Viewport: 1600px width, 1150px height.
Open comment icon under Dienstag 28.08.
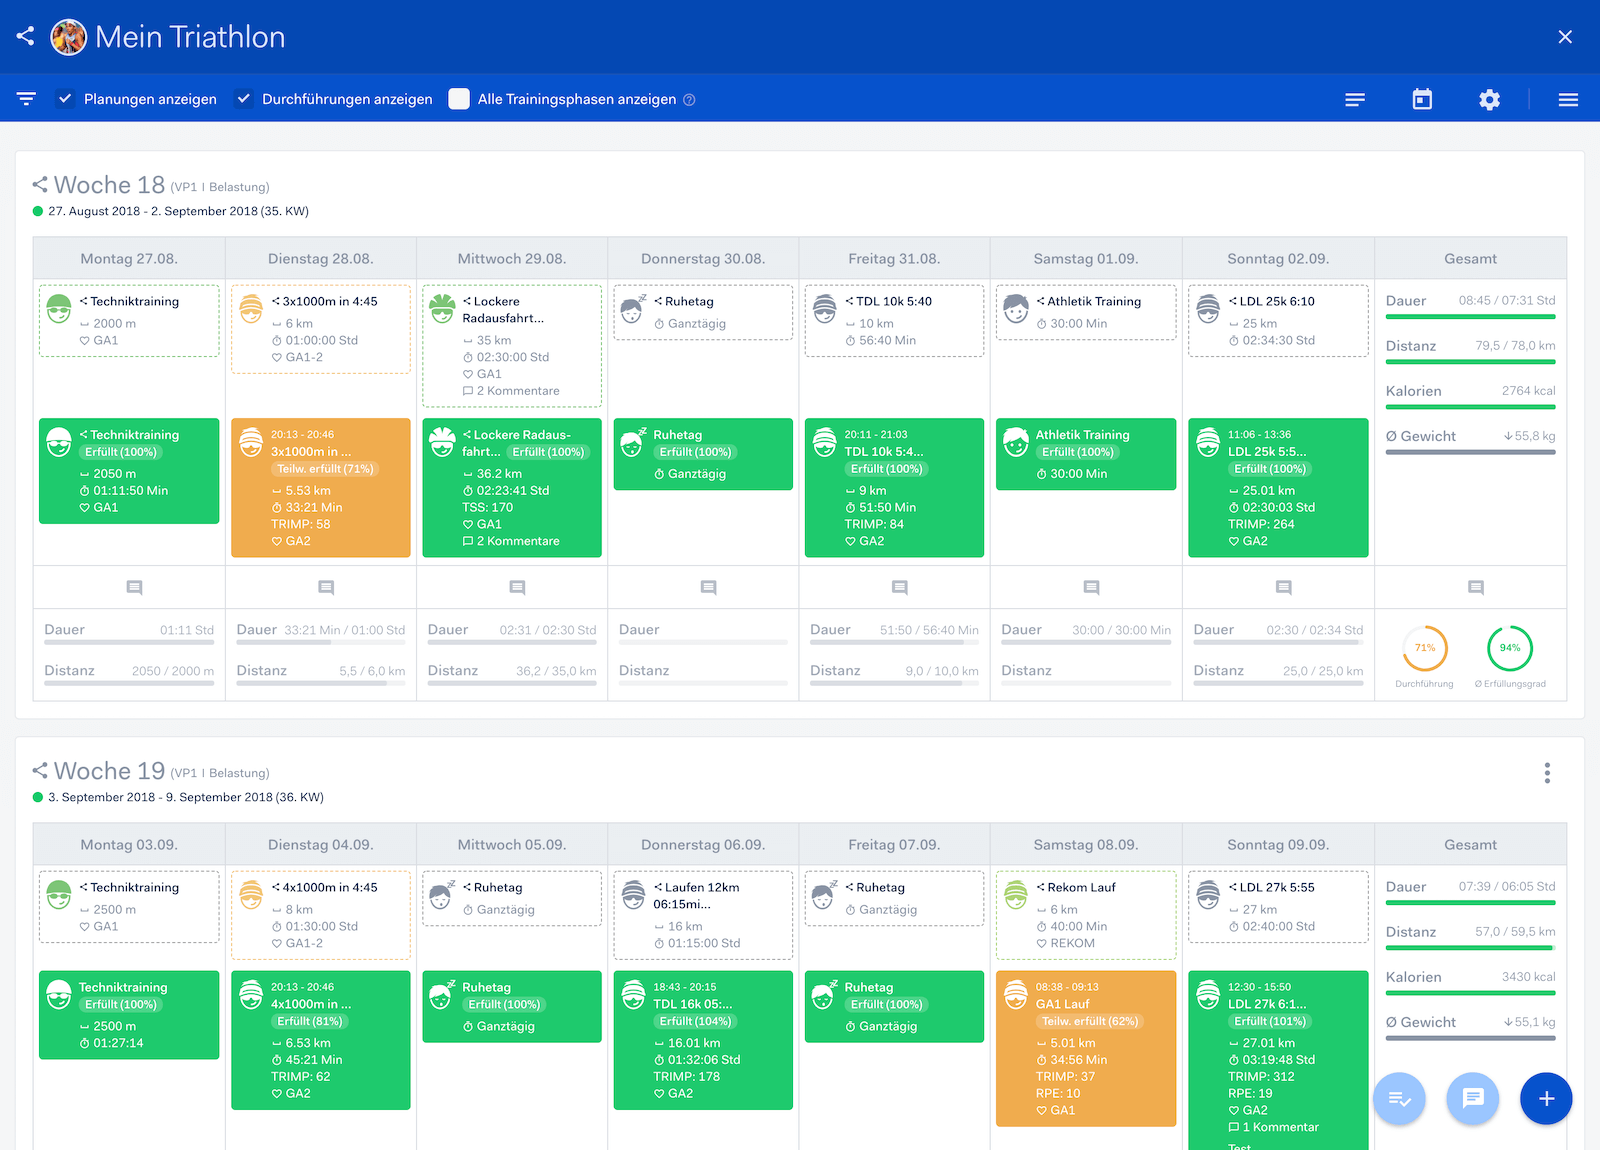[x=326, y=588]
